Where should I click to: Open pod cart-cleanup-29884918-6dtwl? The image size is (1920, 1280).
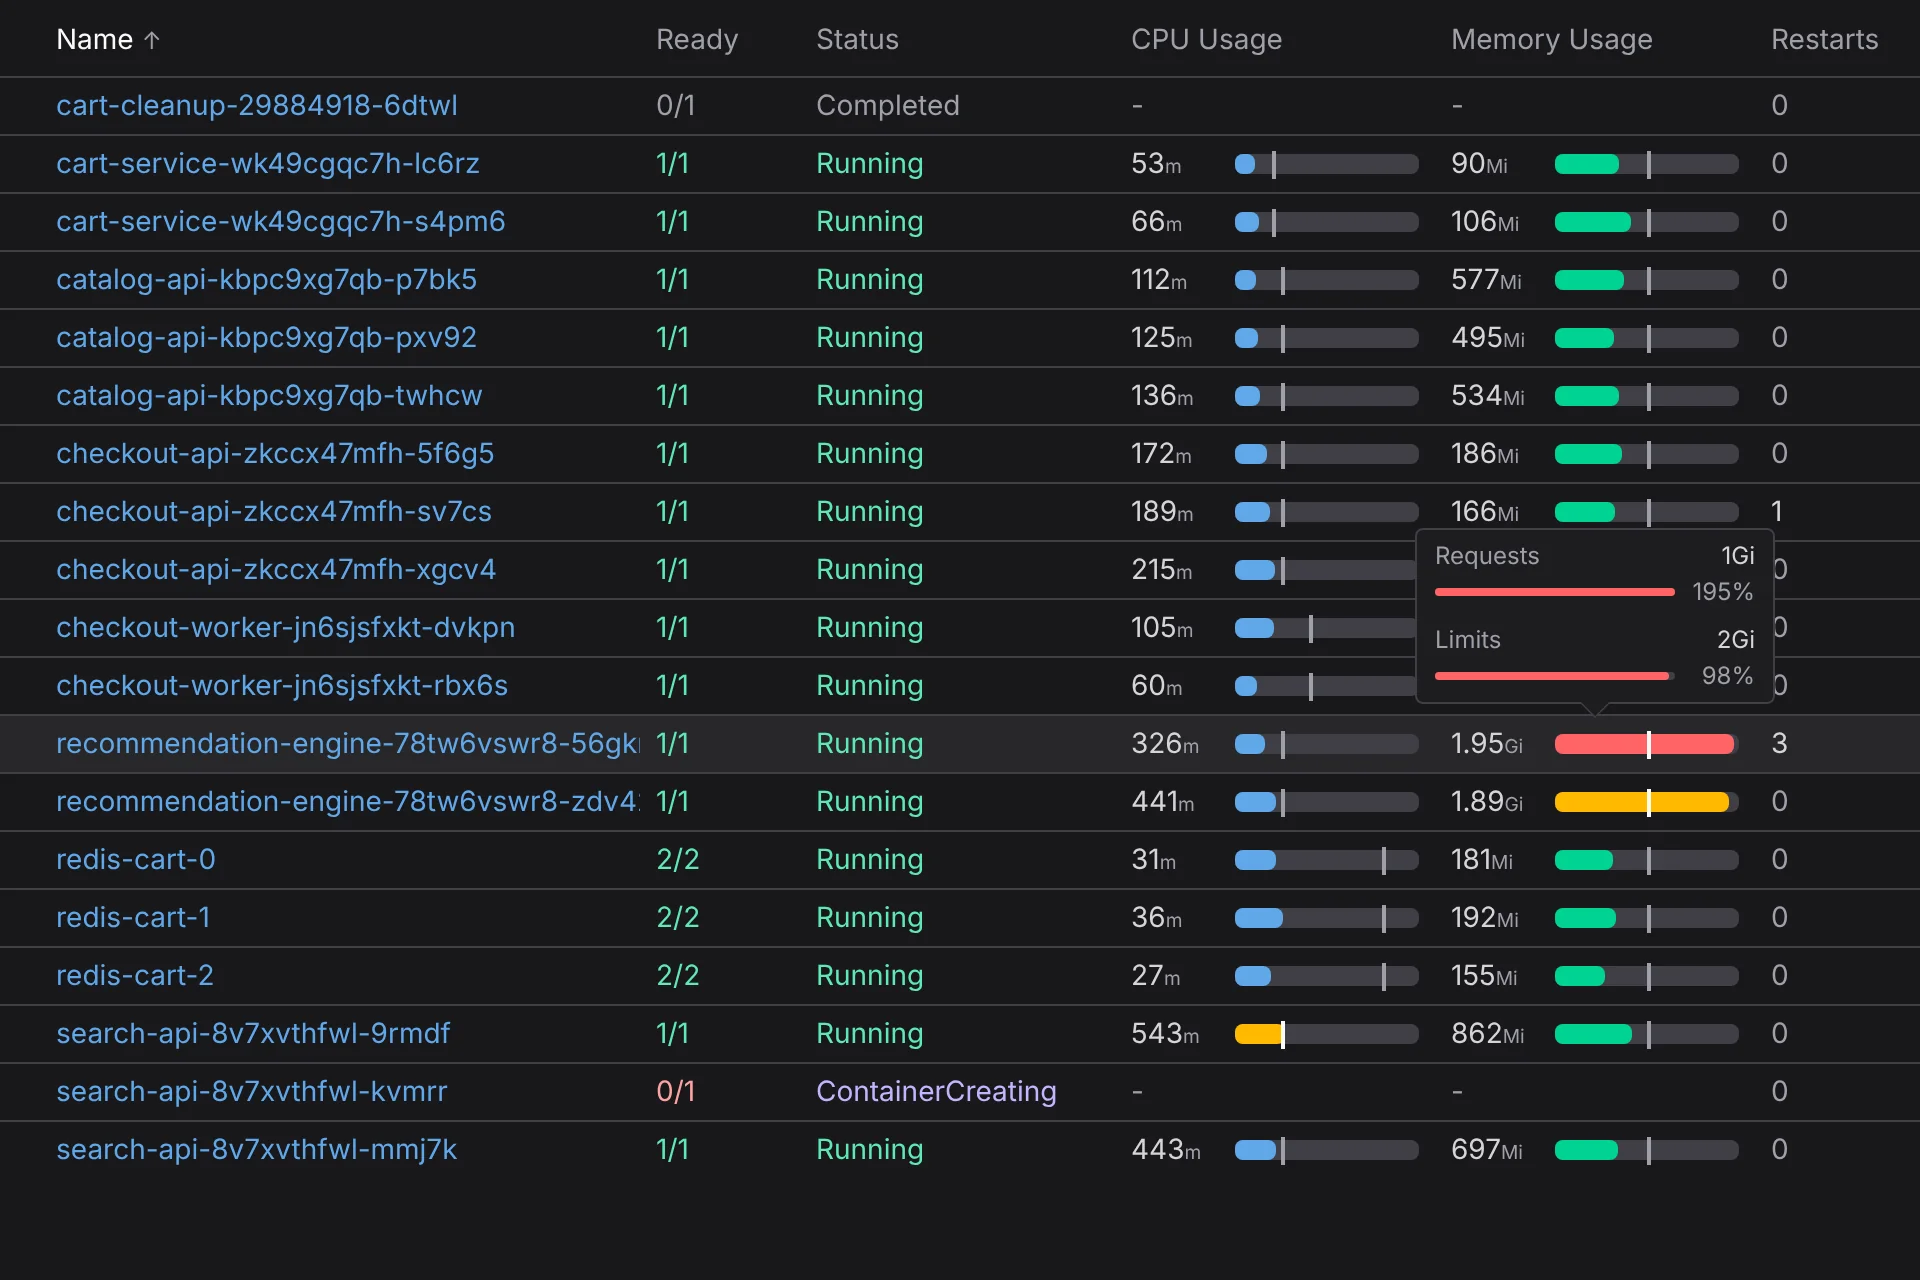[x=257, y=105]
